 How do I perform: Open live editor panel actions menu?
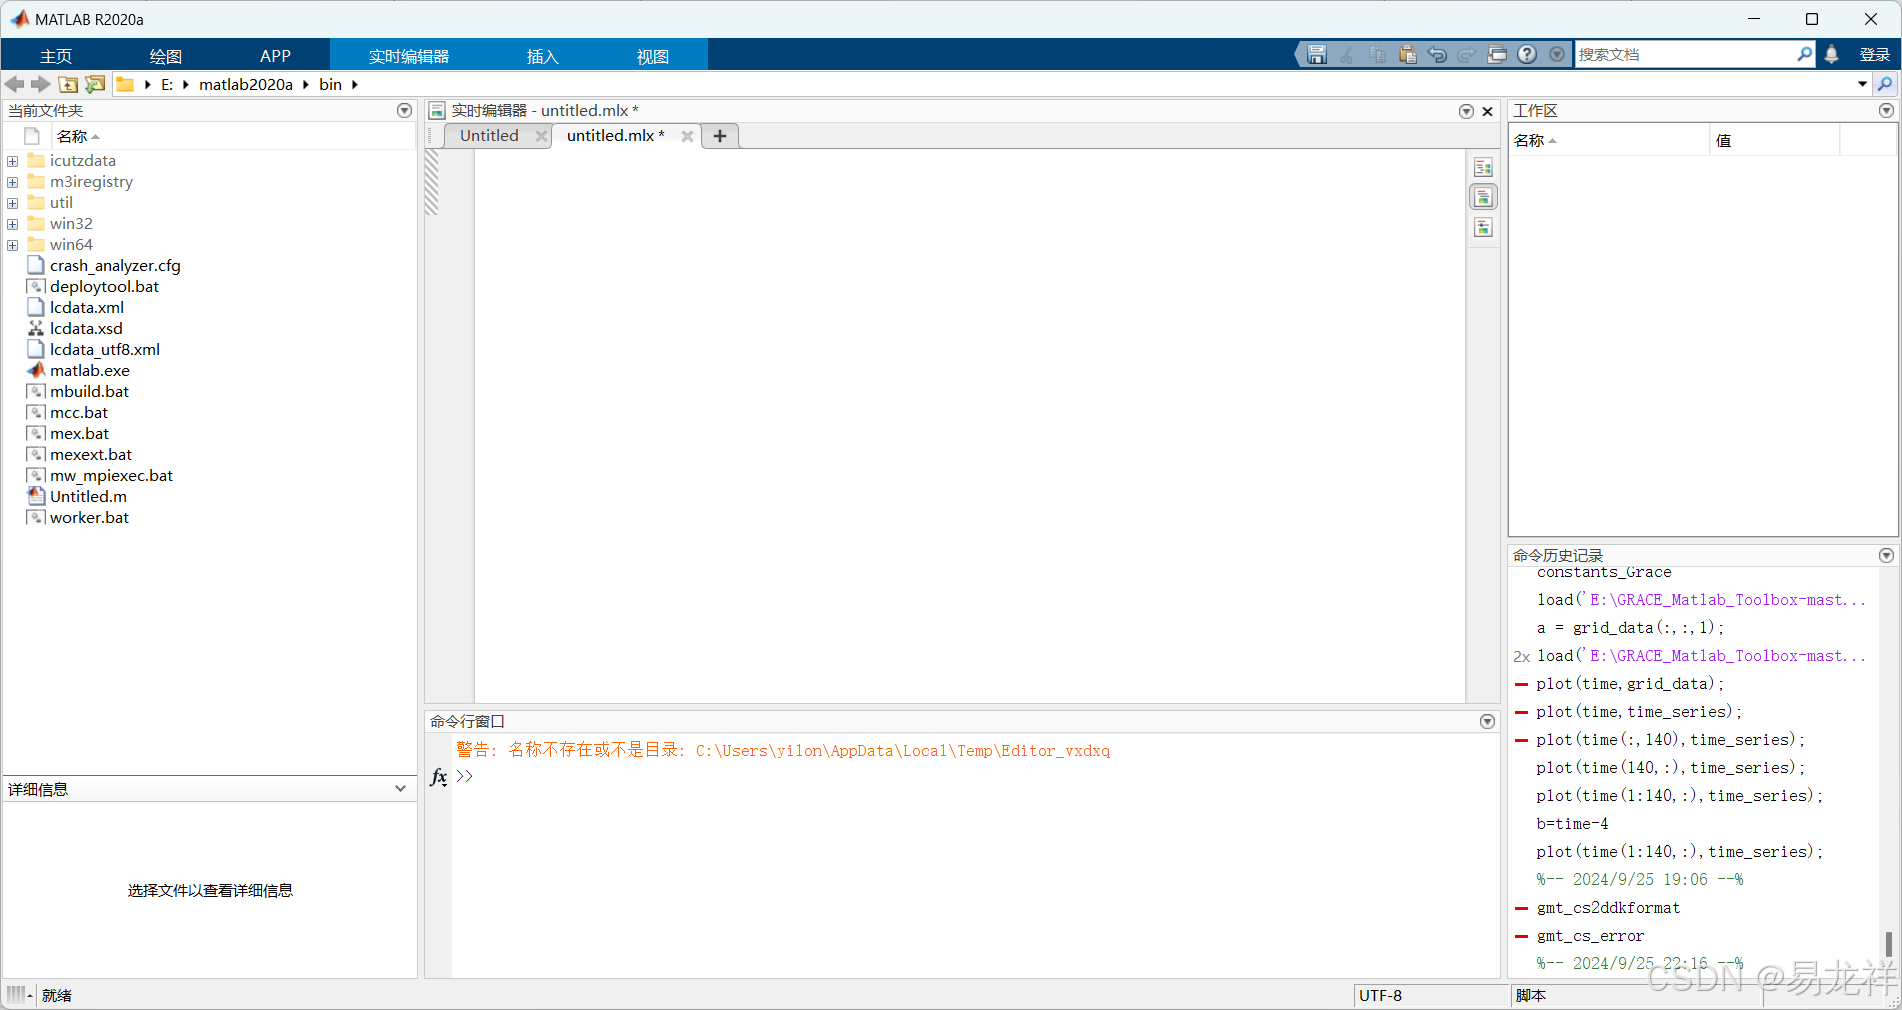click(1465, 111)
